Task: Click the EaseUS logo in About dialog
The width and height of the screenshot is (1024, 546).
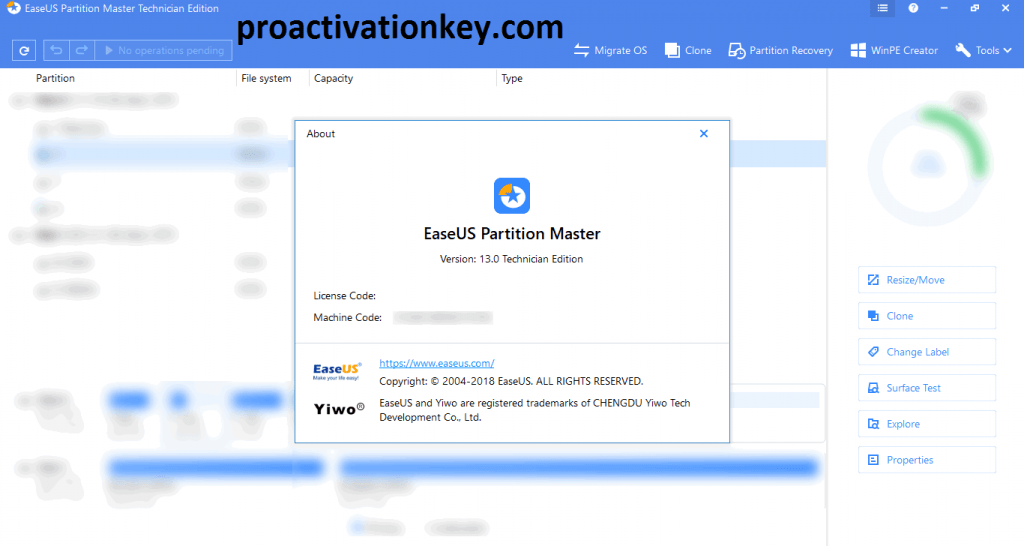Action: (336, 371)
